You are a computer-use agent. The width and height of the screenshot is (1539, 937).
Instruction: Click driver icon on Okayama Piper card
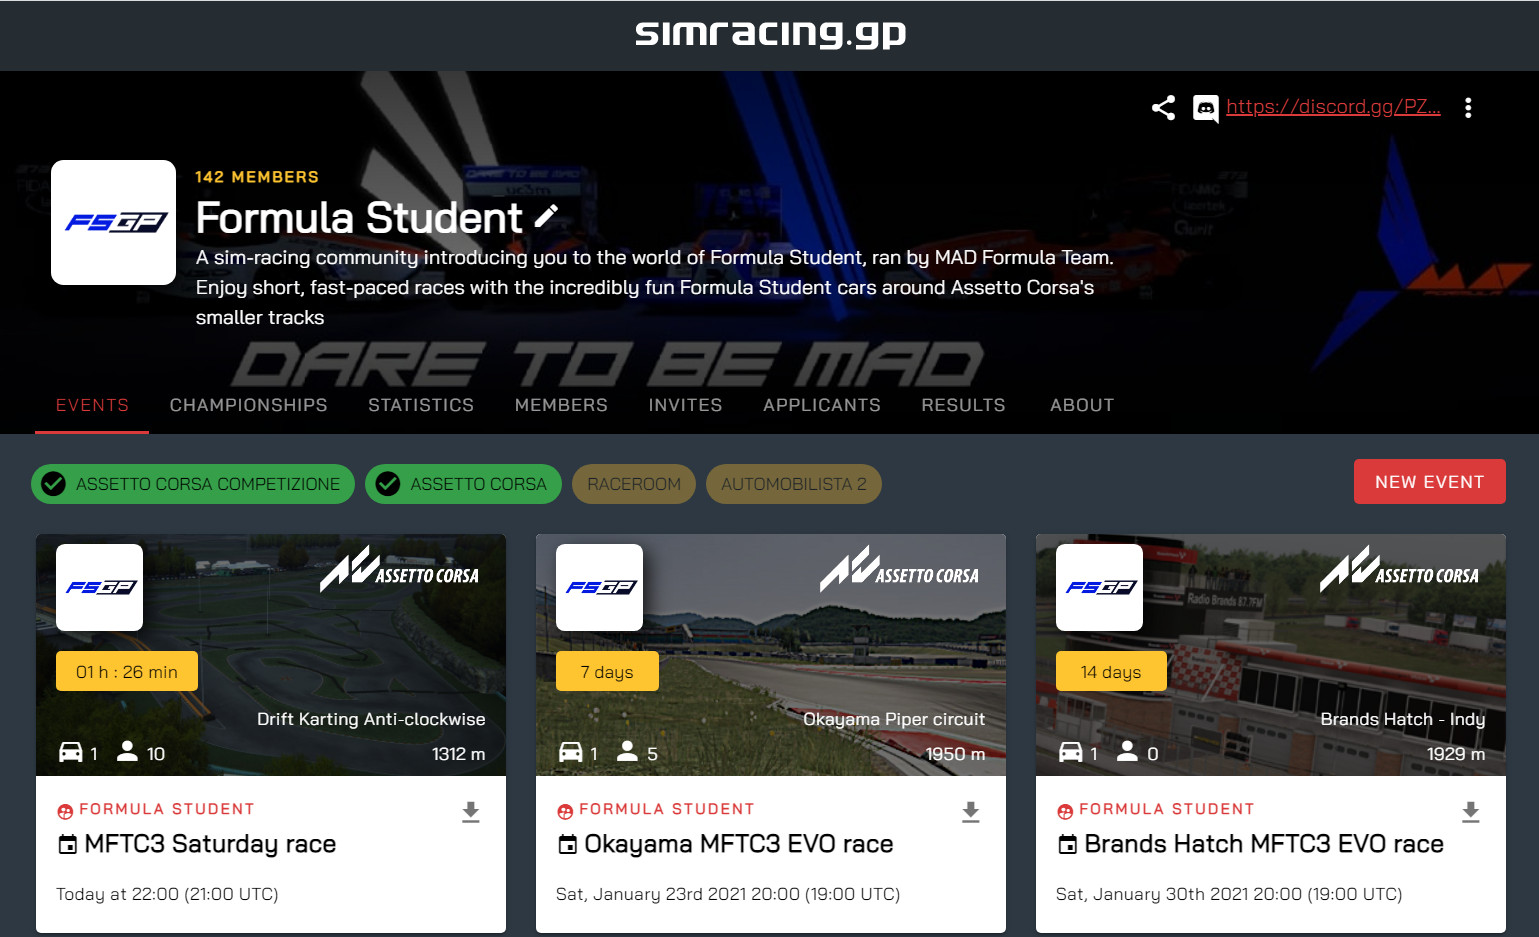click(x=627, y=751)
